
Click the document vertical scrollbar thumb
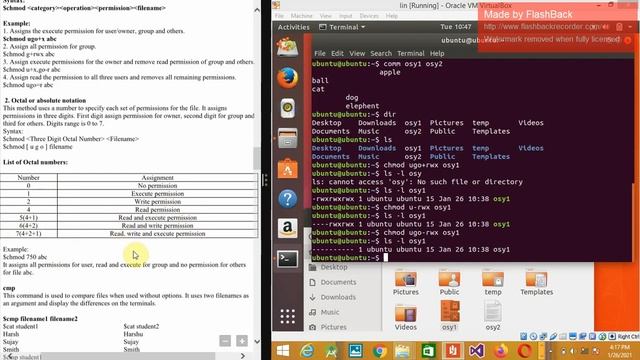(257, 158)
